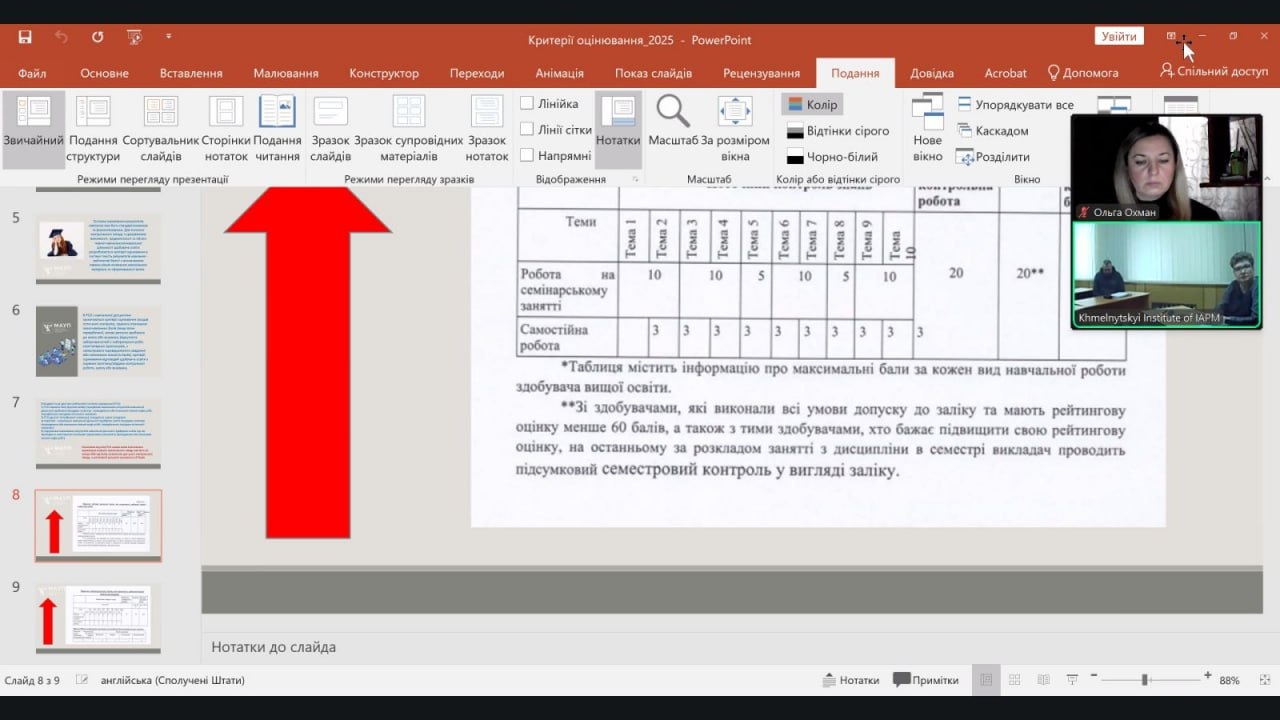Click the Save icon in quick access toolbar
1280x720 pixels.
click(x=25, y=37)
